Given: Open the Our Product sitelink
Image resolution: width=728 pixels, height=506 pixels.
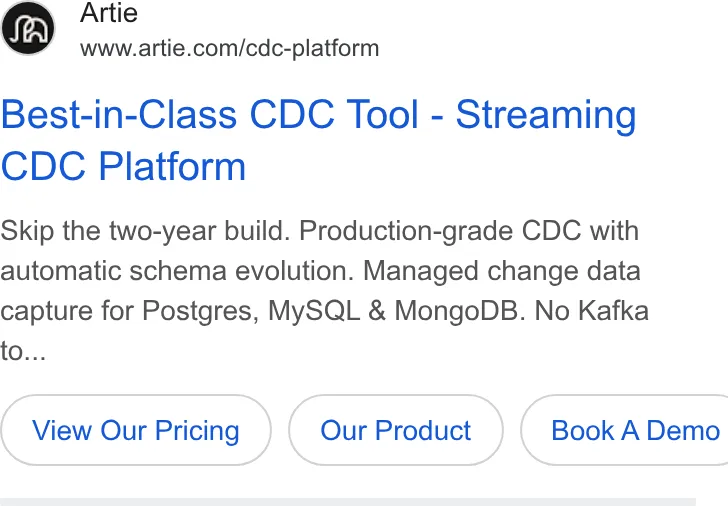Looking at the screenshot, I should (396, 430).
